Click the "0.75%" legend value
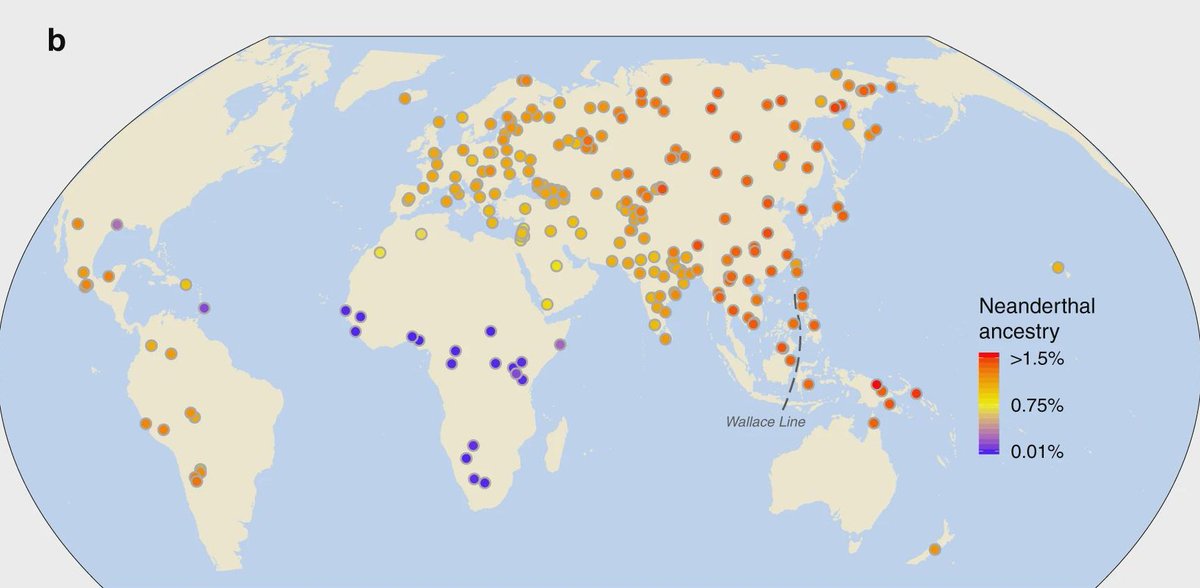Screen dimensions: 1200x588 click(x=1036, y=406)
